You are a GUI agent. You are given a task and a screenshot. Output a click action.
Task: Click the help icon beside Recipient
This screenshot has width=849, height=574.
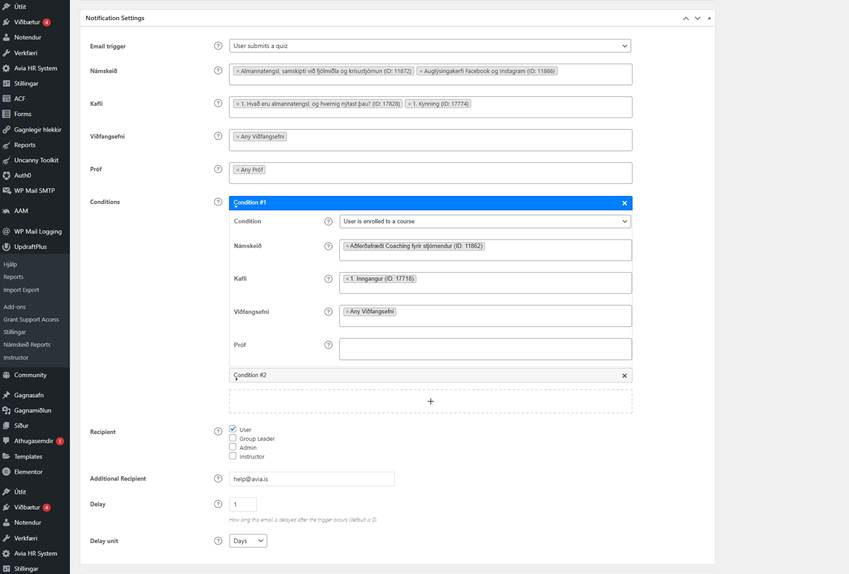(218, 432)
